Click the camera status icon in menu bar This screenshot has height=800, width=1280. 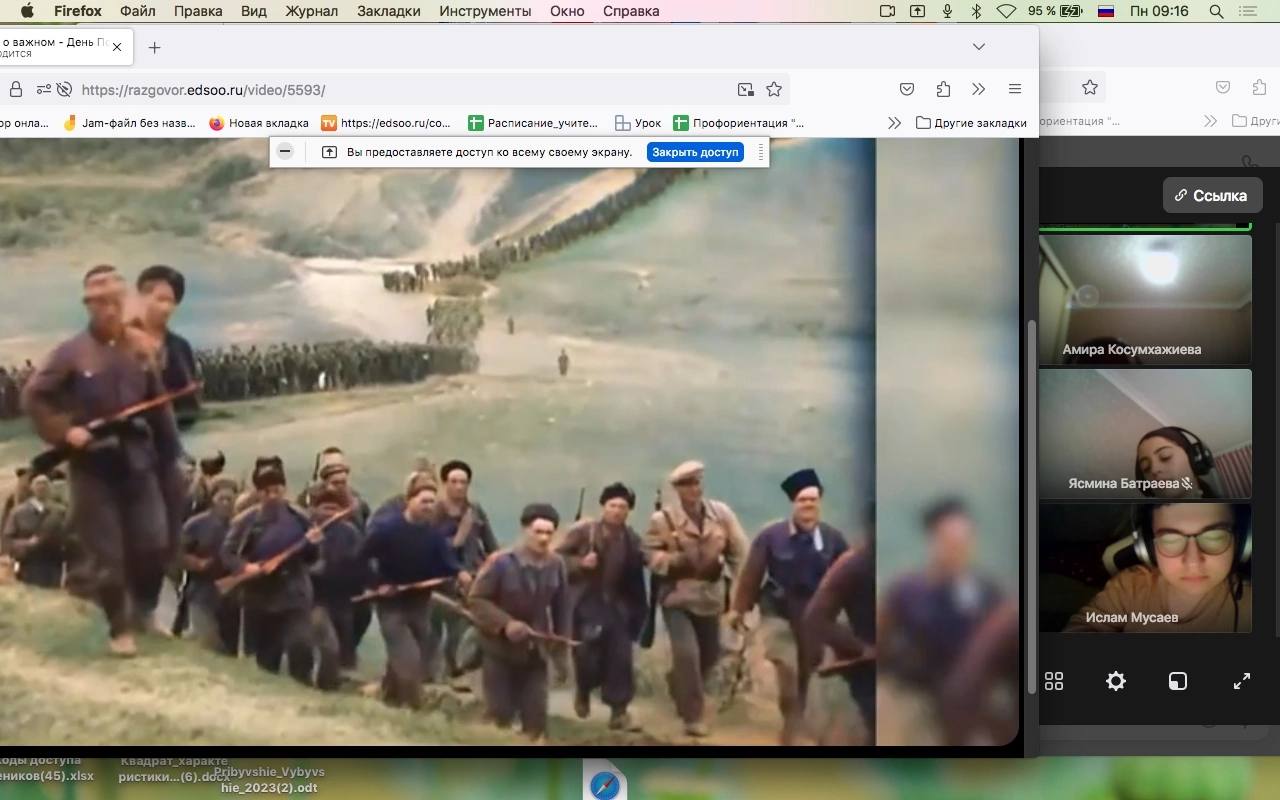click(x=887, y=11)
